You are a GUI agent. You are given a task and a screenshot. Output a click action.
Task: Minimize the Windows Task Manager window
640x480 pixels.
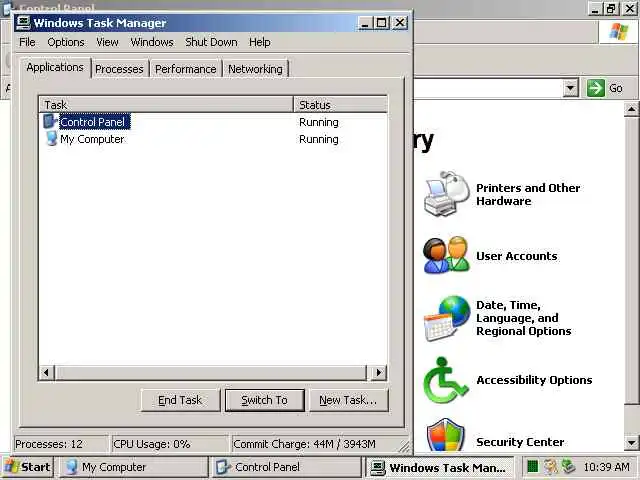pos(365,23)
